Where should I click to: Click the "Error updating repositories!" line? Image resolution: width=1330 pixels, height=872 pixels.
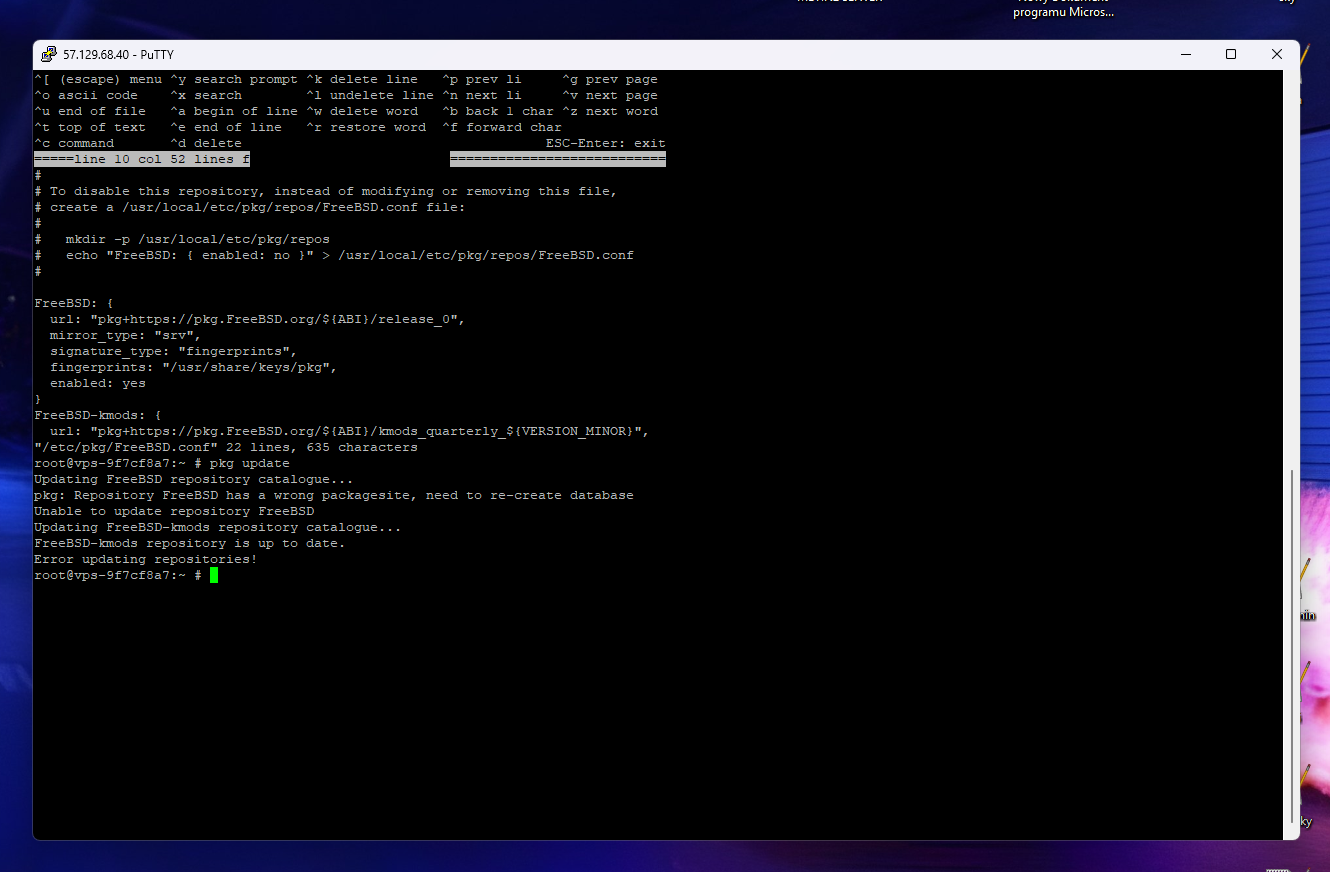tap(145, 559)
